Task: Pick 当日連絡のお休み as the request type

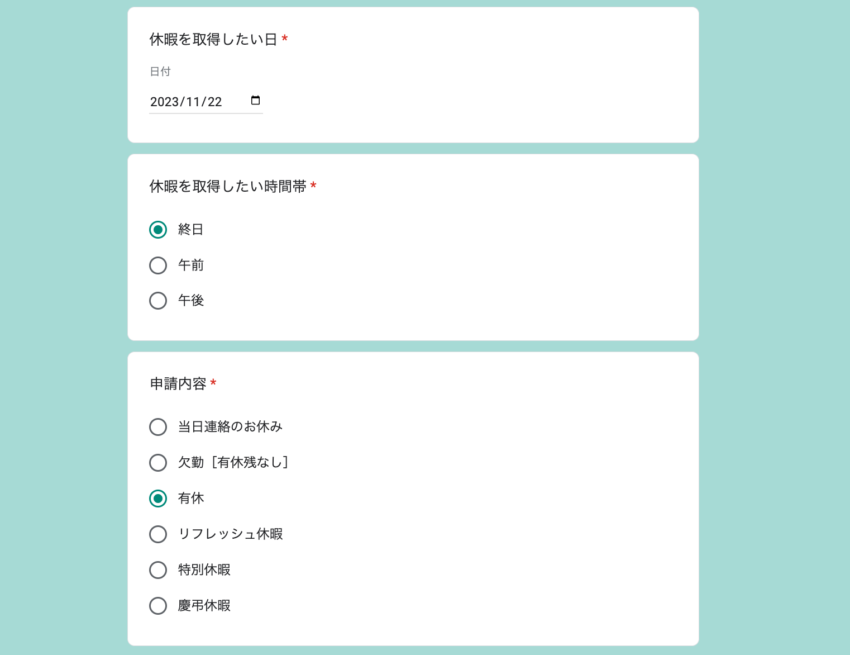Action: pos(158,426)
